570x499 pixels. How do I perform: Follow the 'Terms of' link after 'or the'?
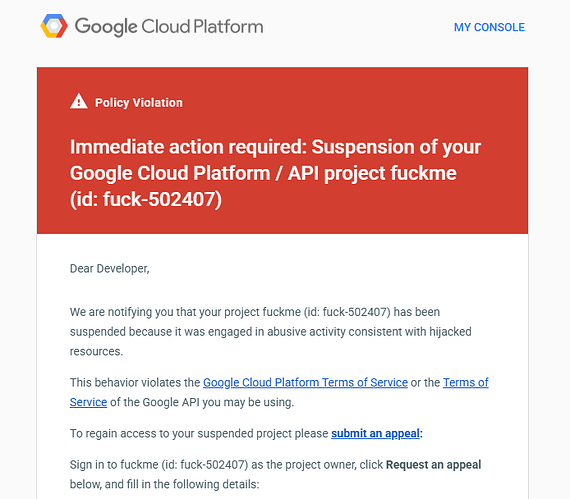point(466,382)
